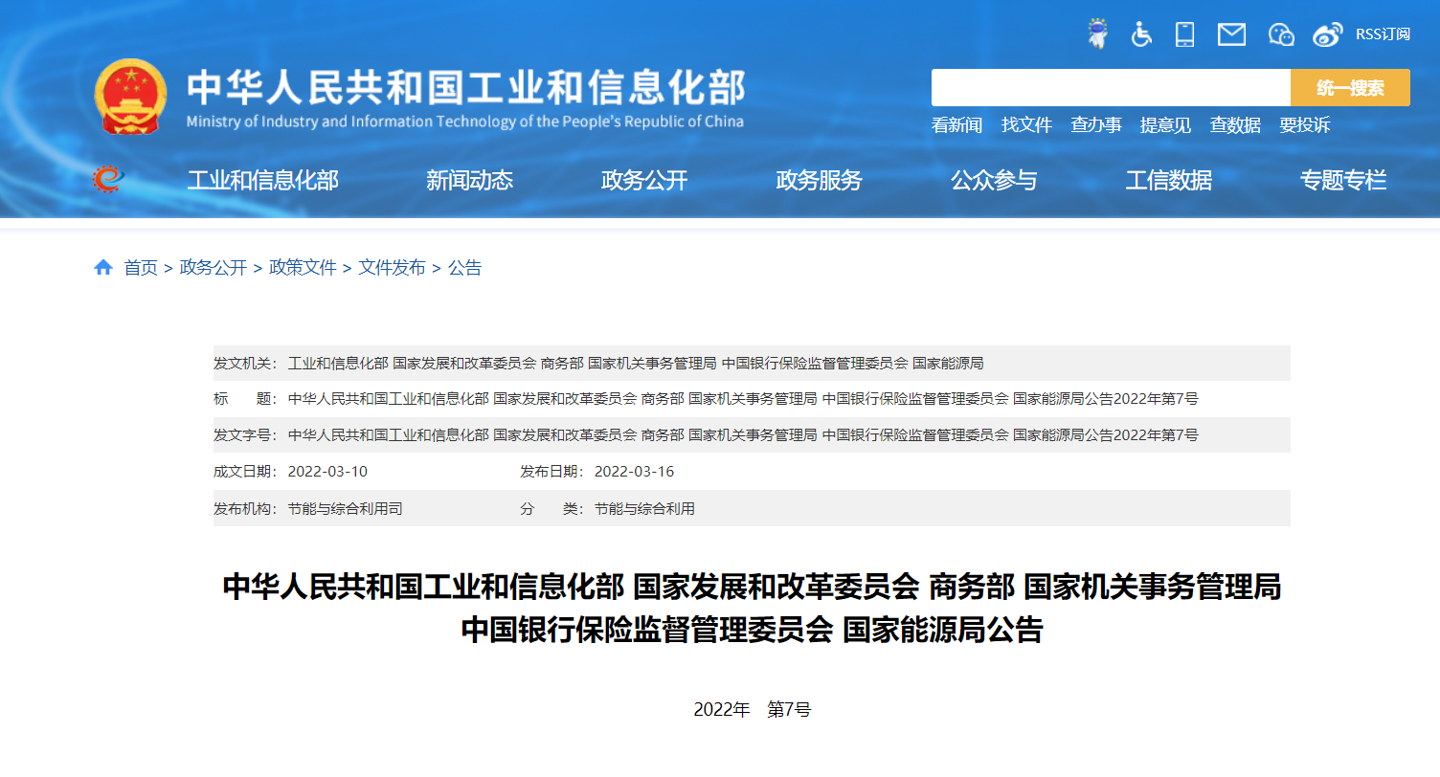Go to 专题专栏 in the navigation bar

coord(1343,180)
